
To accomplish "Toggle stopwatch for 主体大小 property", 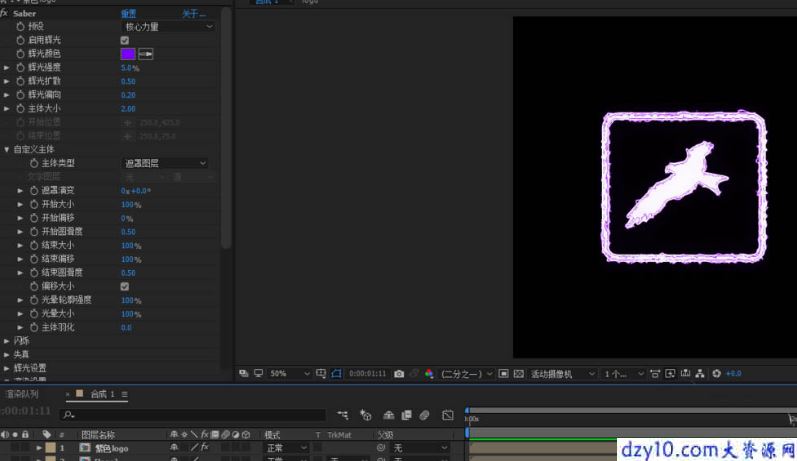I will (20, 109).
